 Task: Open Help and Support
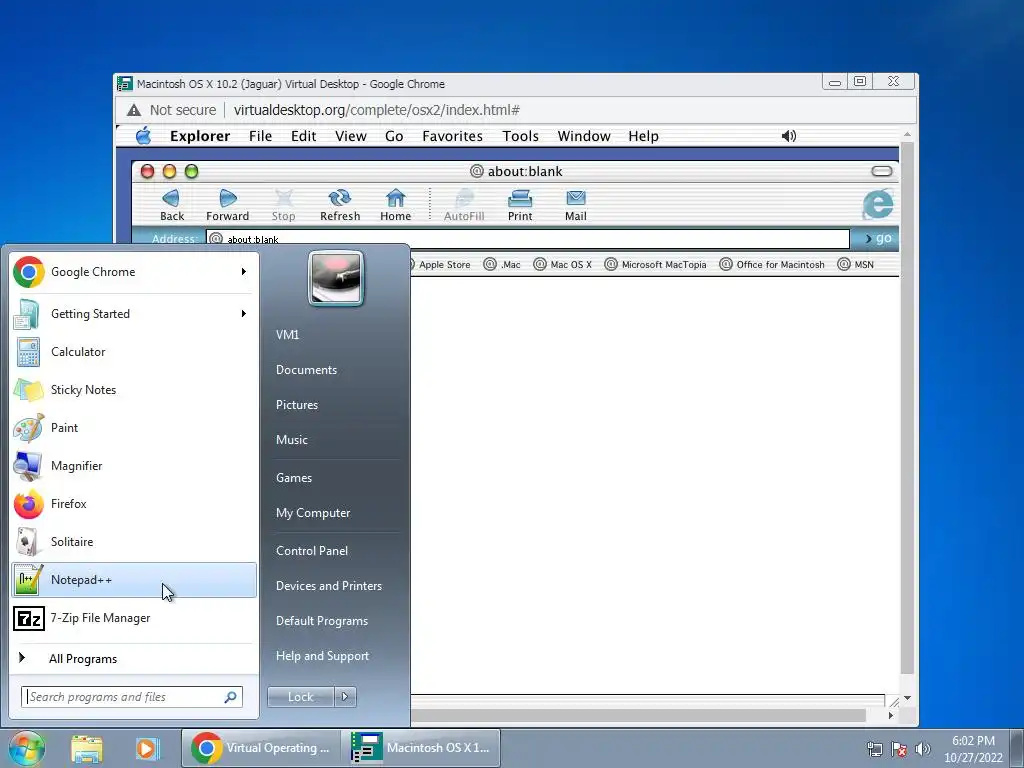click(322, 656)
